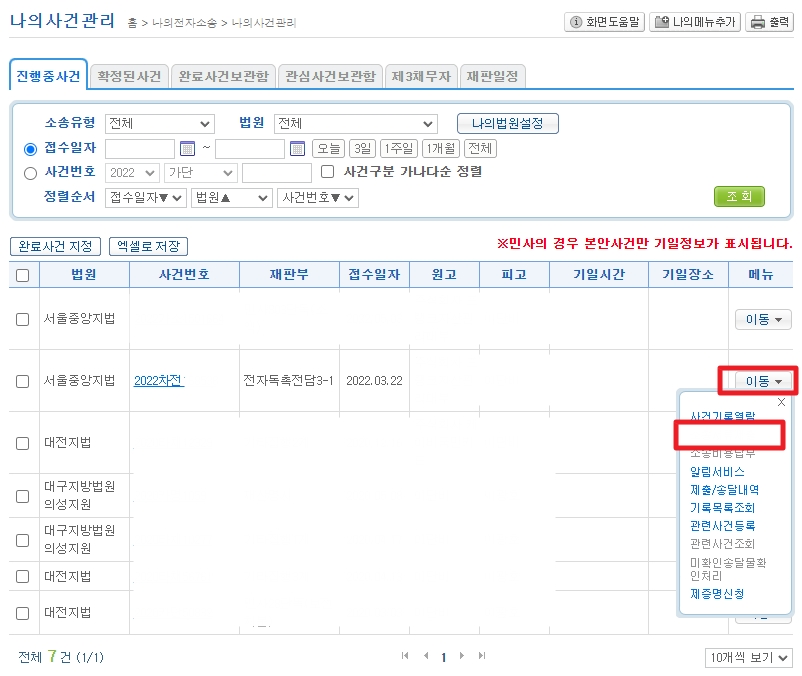802x676 pixels.
Task: Go to last page of results
Action: point(482,656)
